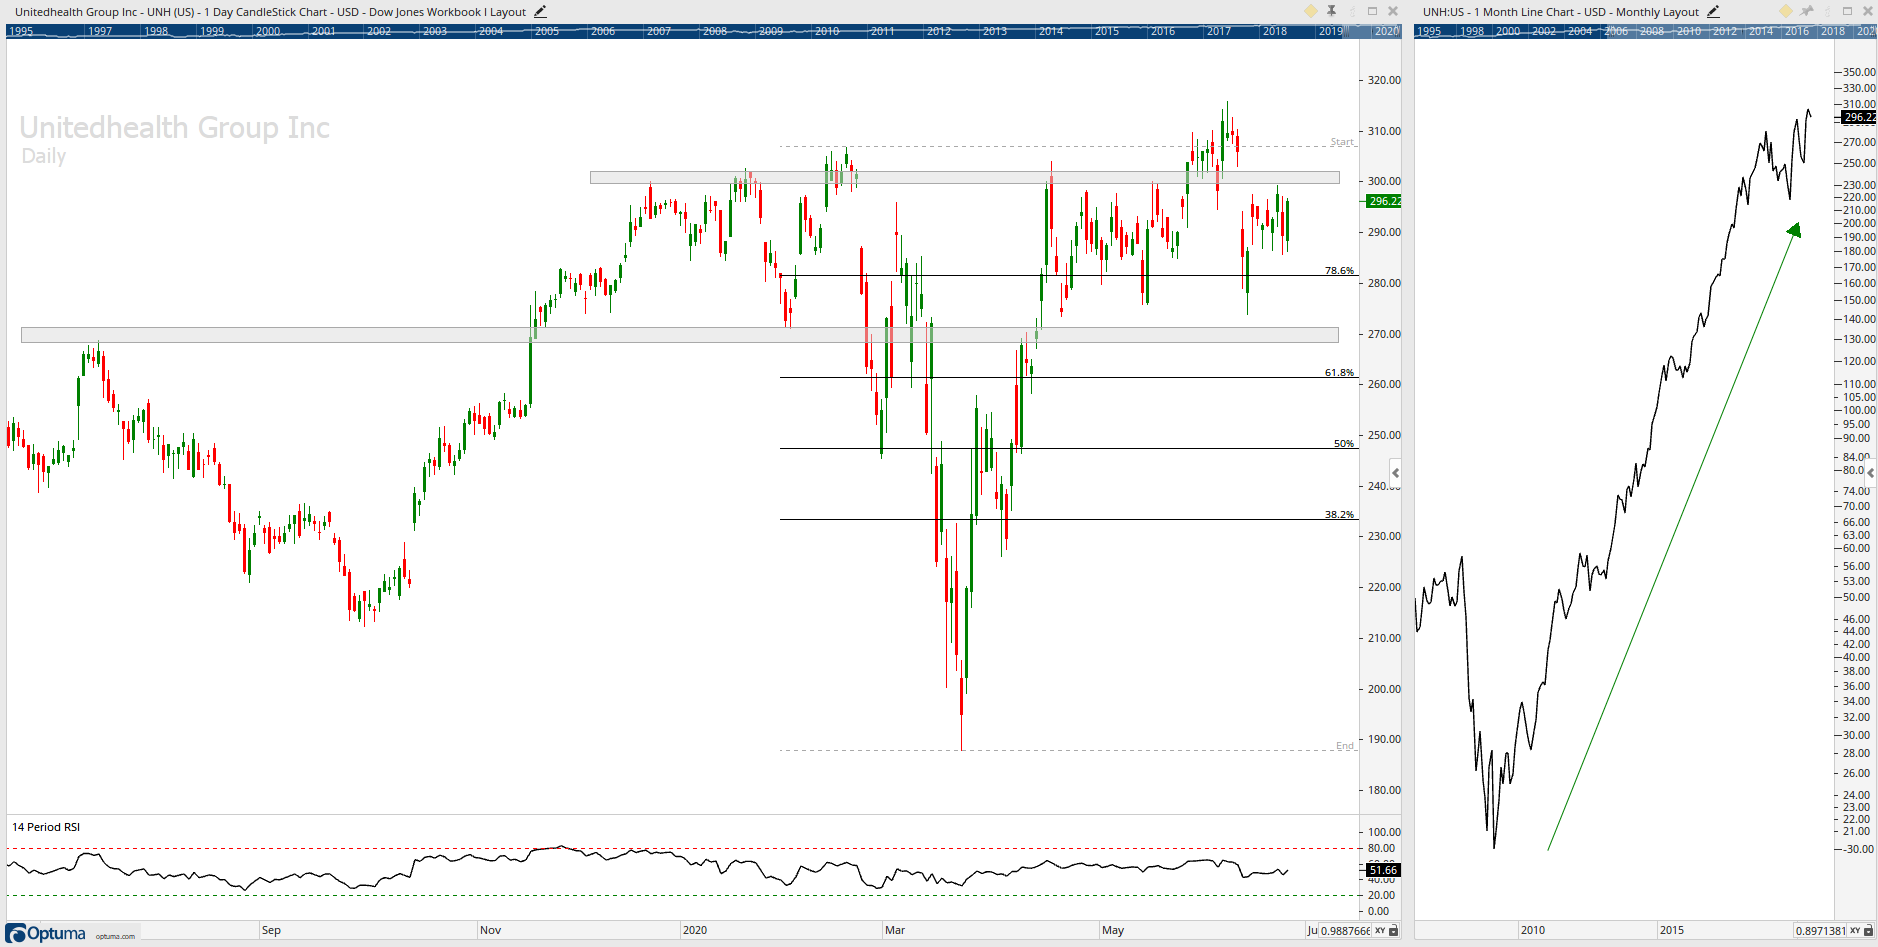Open the Optuma logo in bottom corner
Screen dimensions: 1878x947
click(47, 933)
